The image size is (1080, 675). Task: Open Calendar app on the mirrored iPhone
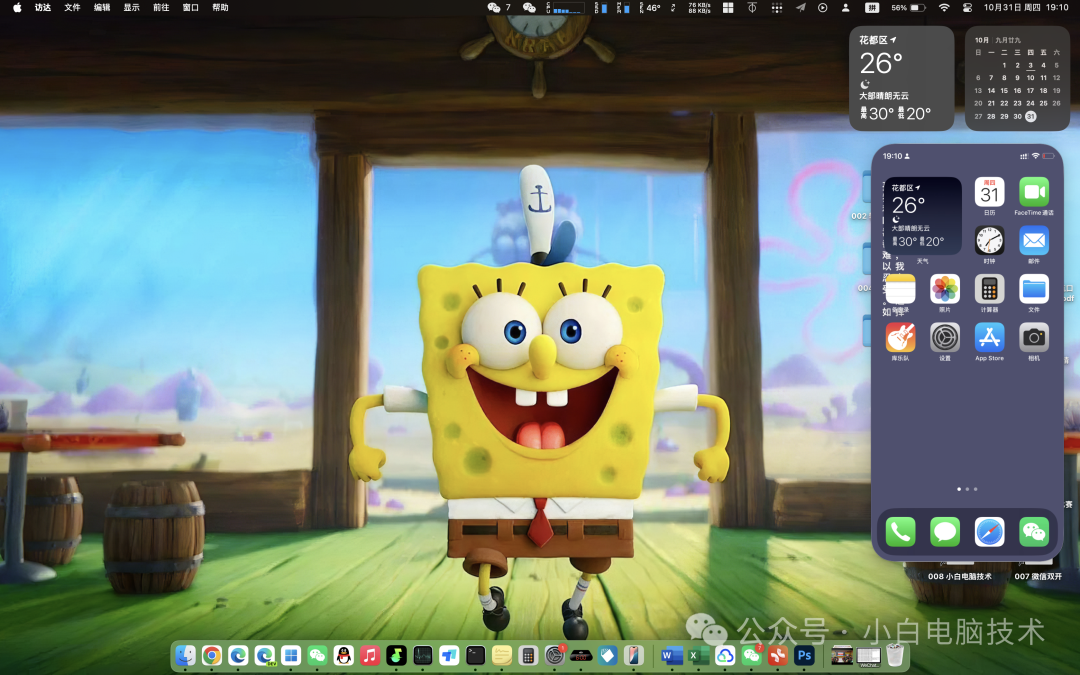coord(989,192)
